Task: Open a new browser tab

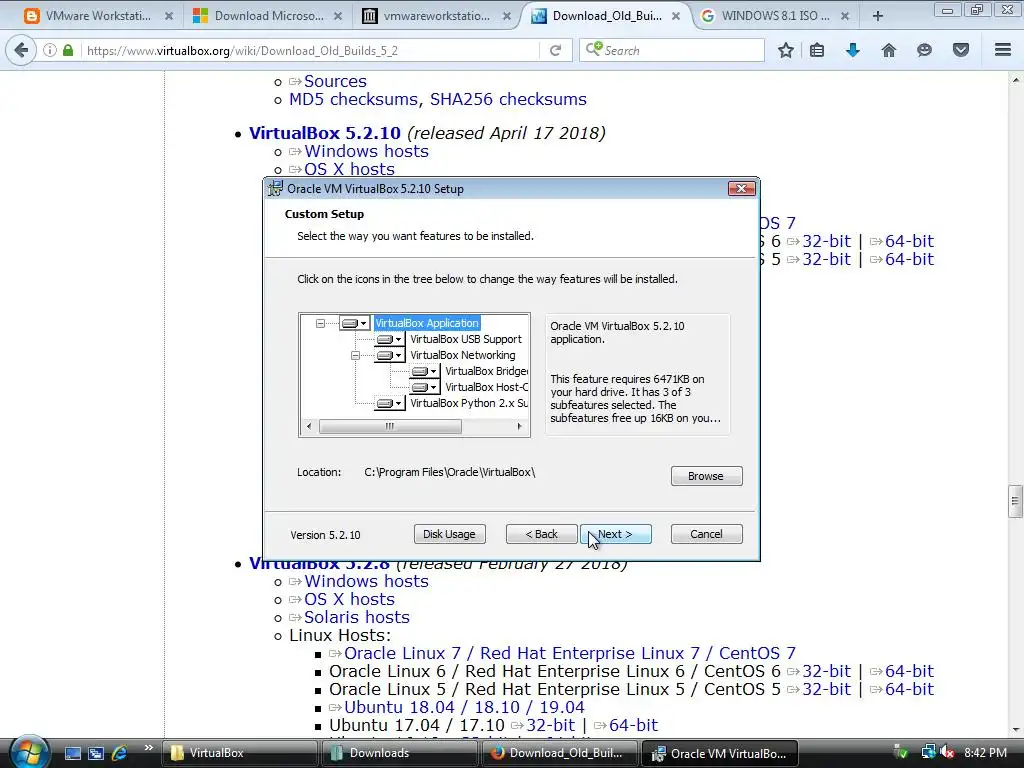Action: [x=878, y=16]
